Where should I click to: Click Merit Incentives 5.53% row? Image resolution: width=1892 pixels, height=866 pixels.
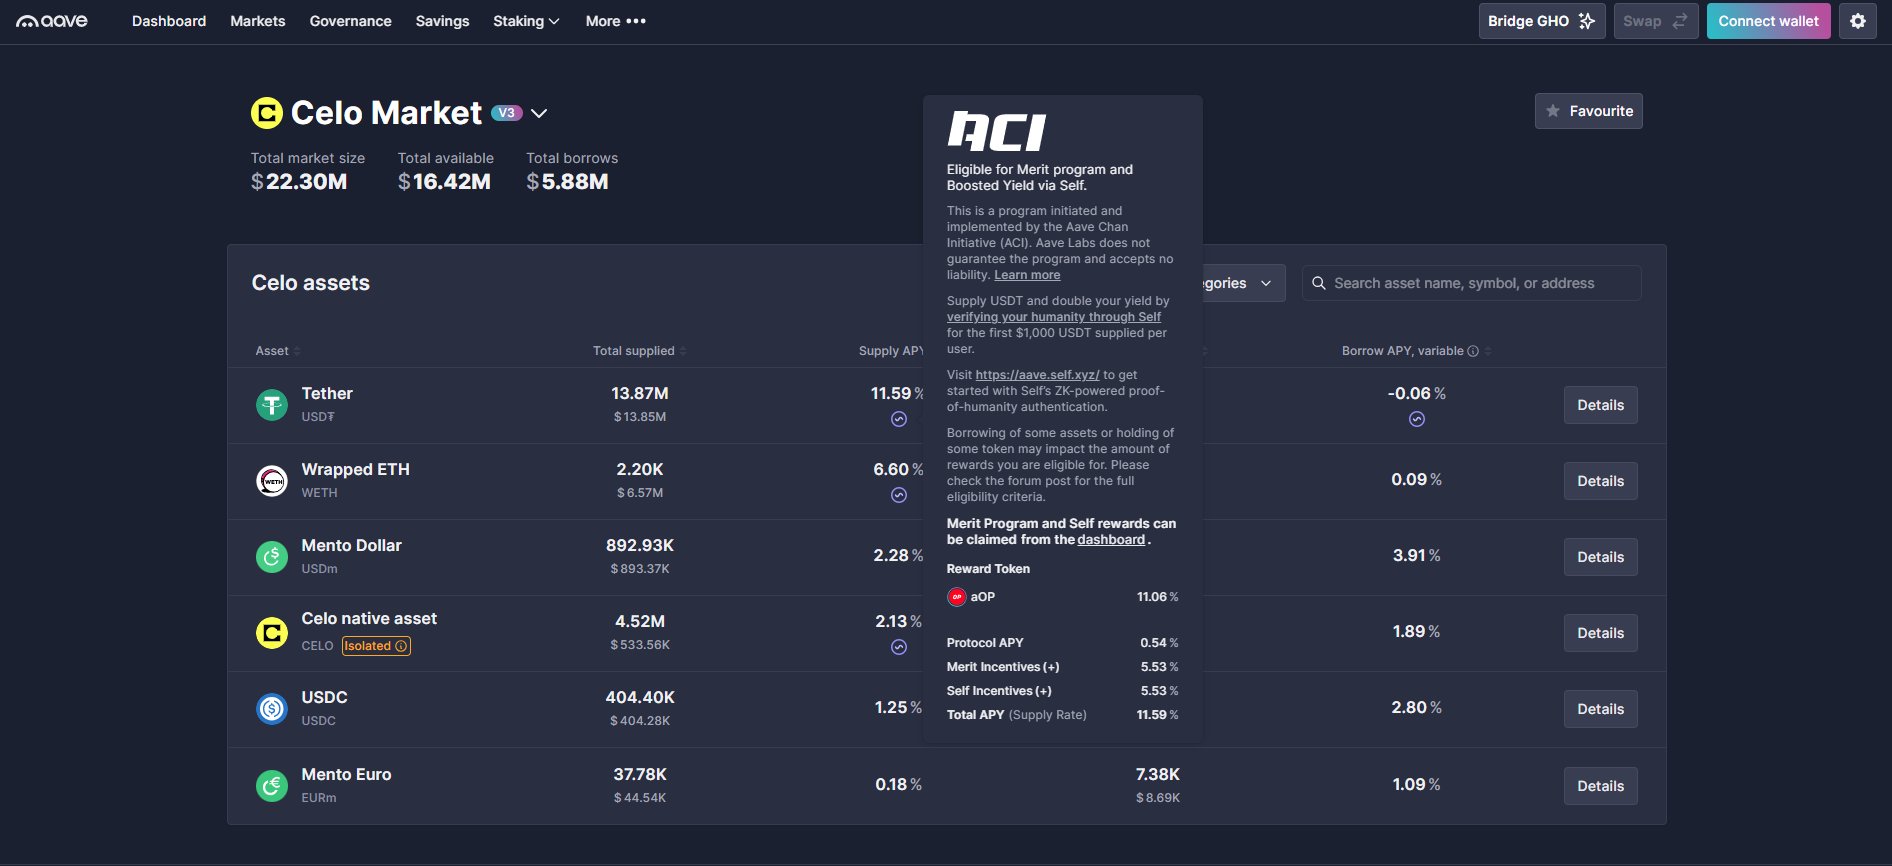1063,667
